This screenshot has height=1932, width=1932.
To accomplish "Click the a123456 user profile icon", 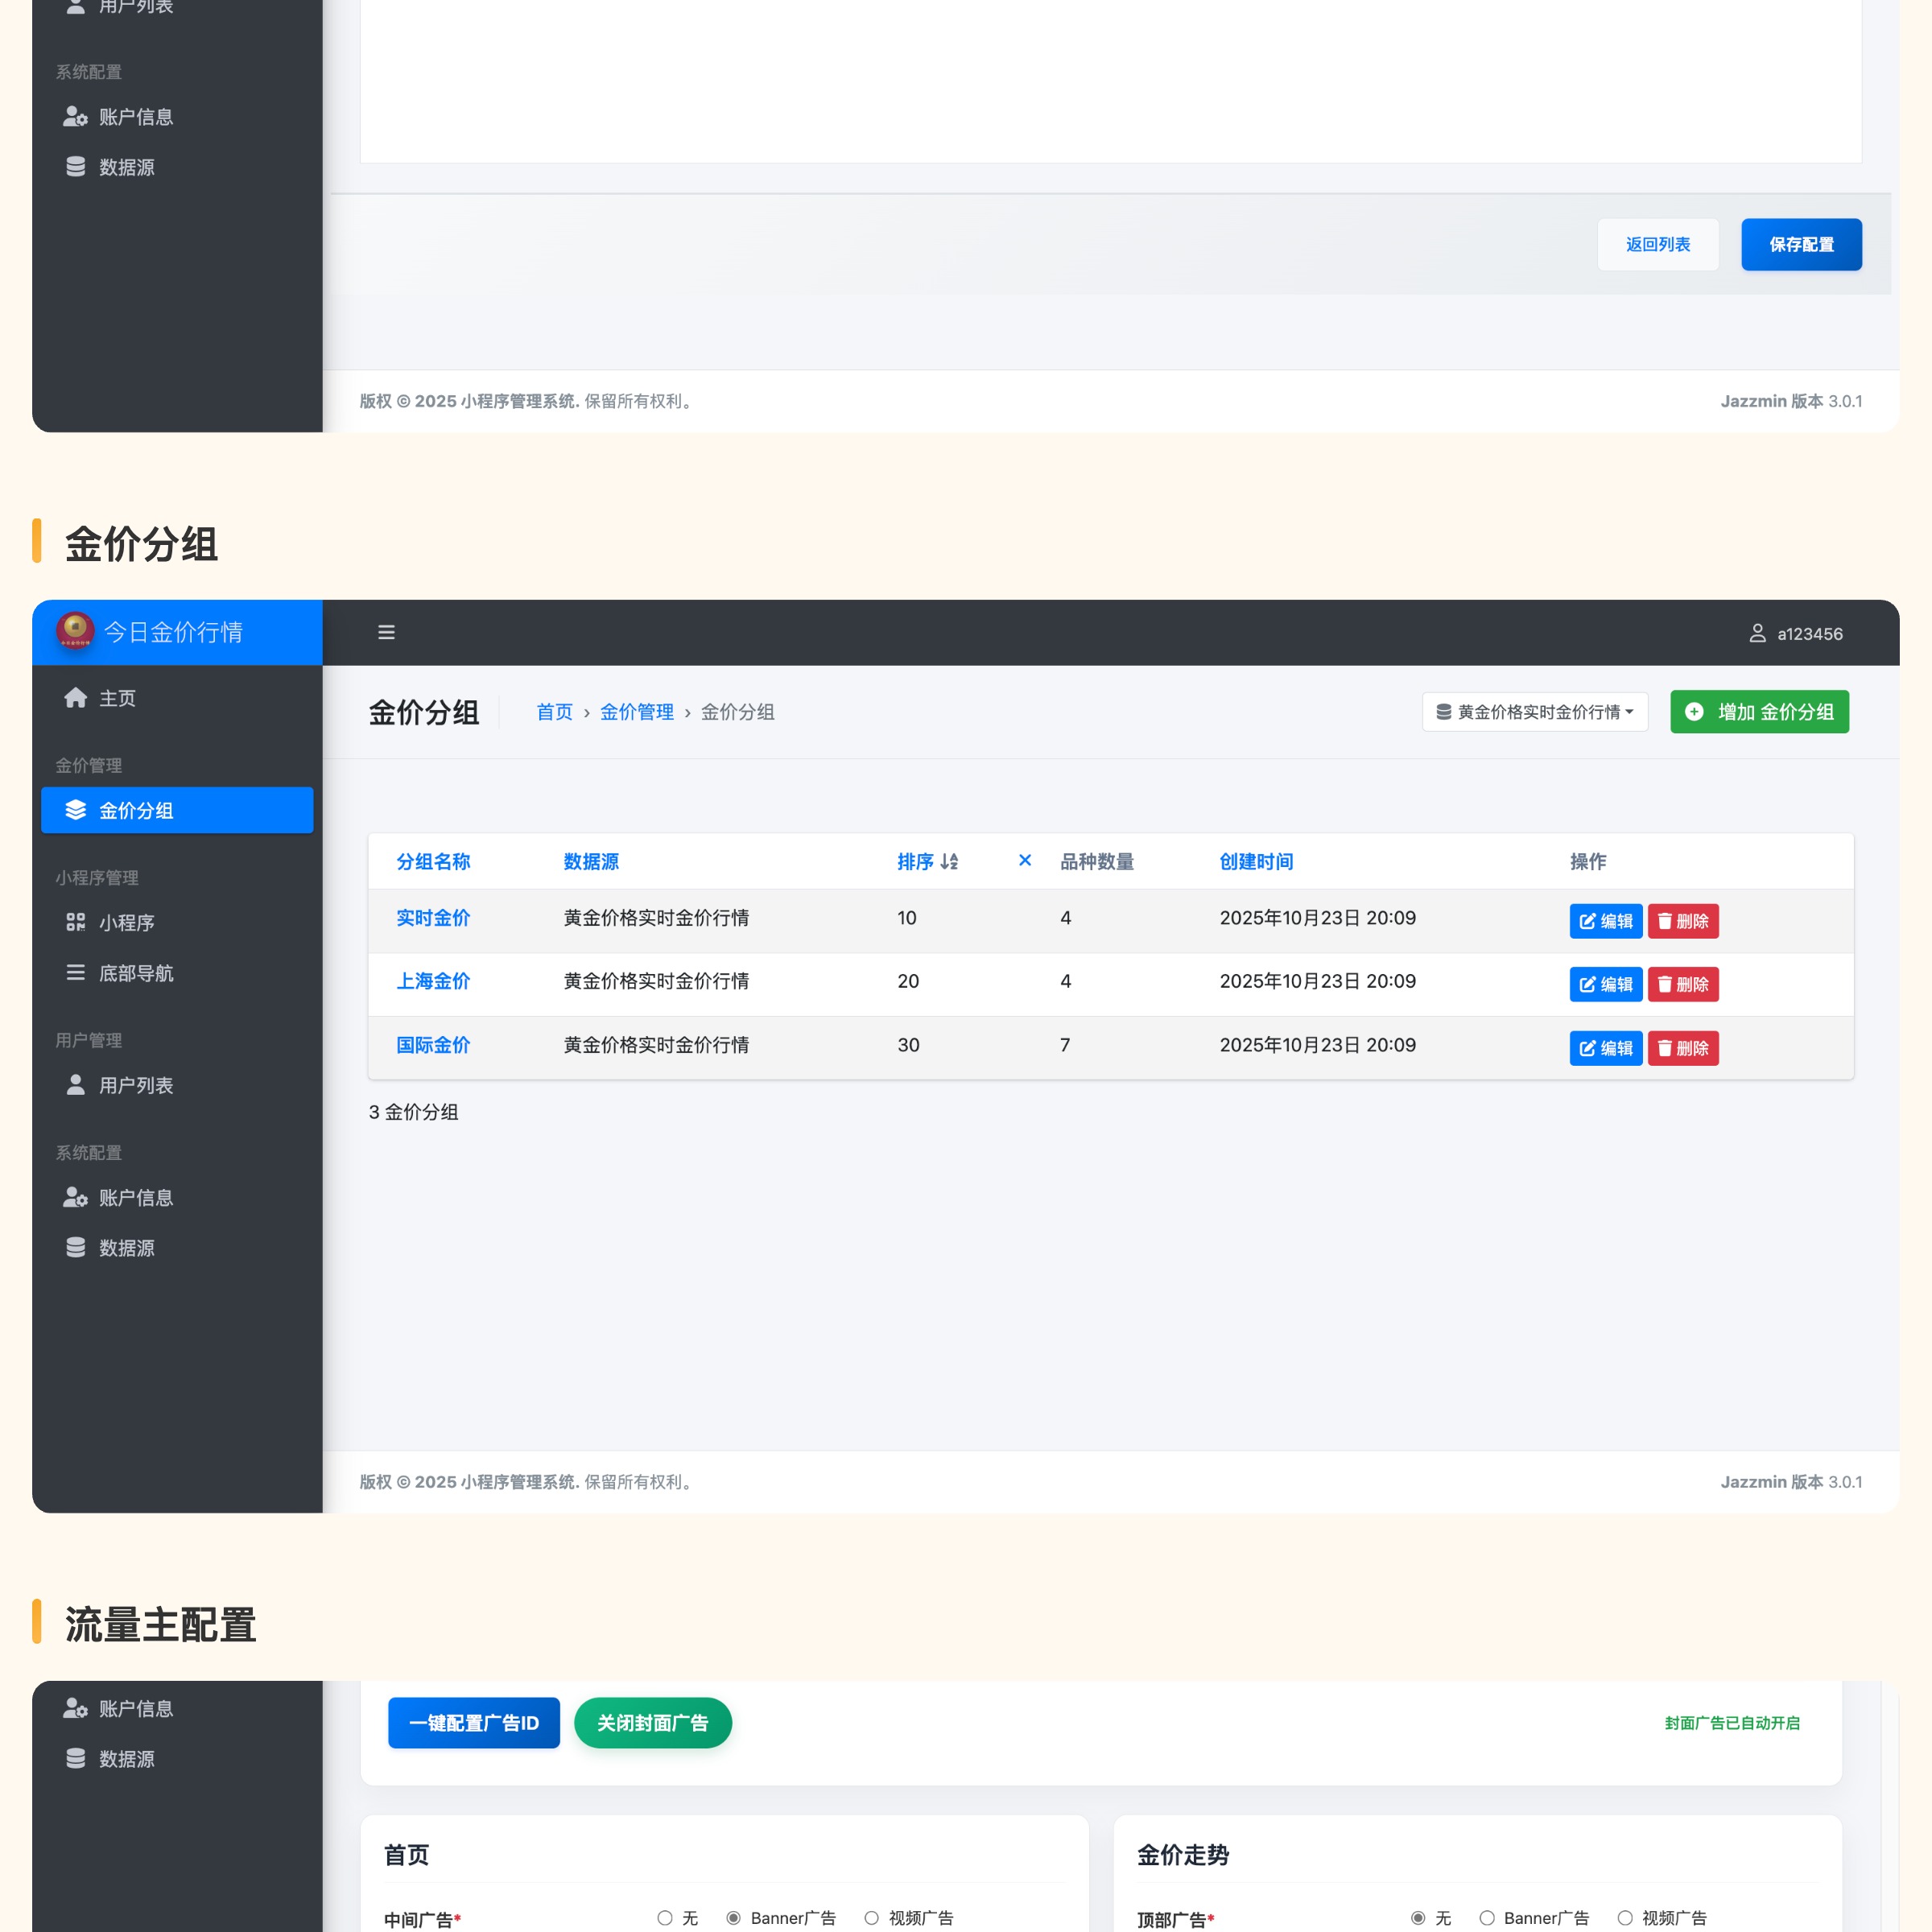I will pyautogui.click(x=1756, y=633).
